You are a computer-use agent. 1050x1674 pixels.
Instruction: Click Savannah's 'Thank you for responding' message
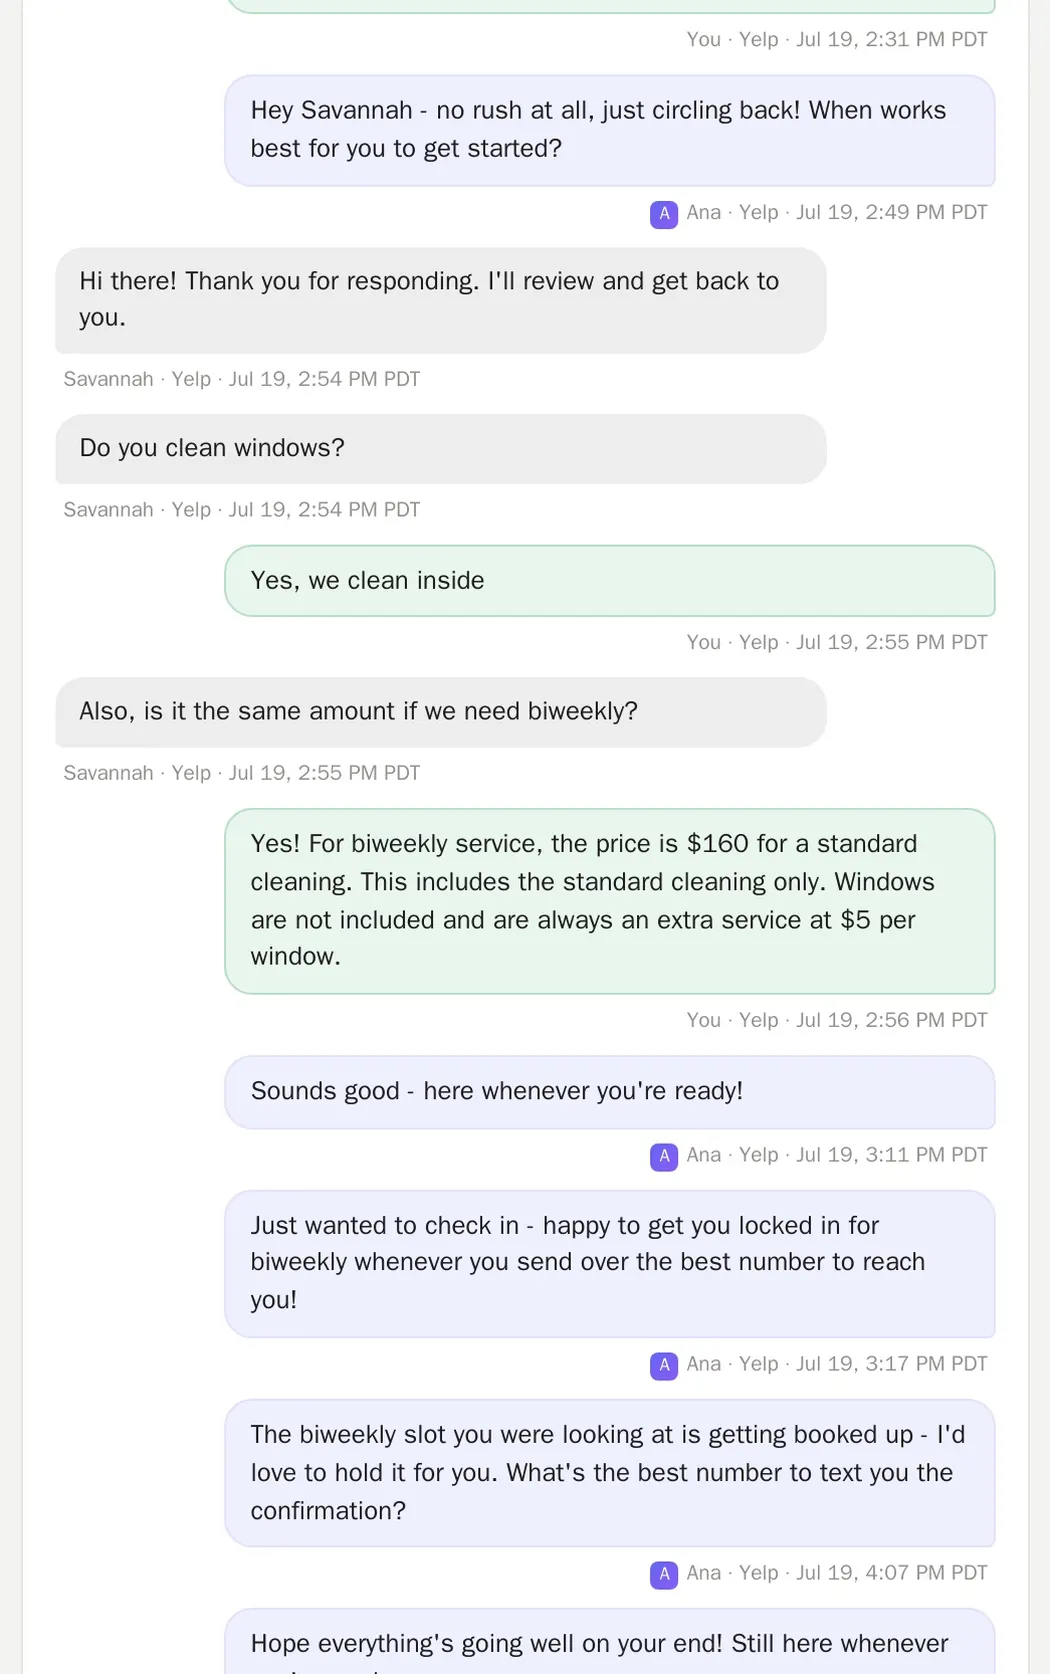[x=441, y=300]
